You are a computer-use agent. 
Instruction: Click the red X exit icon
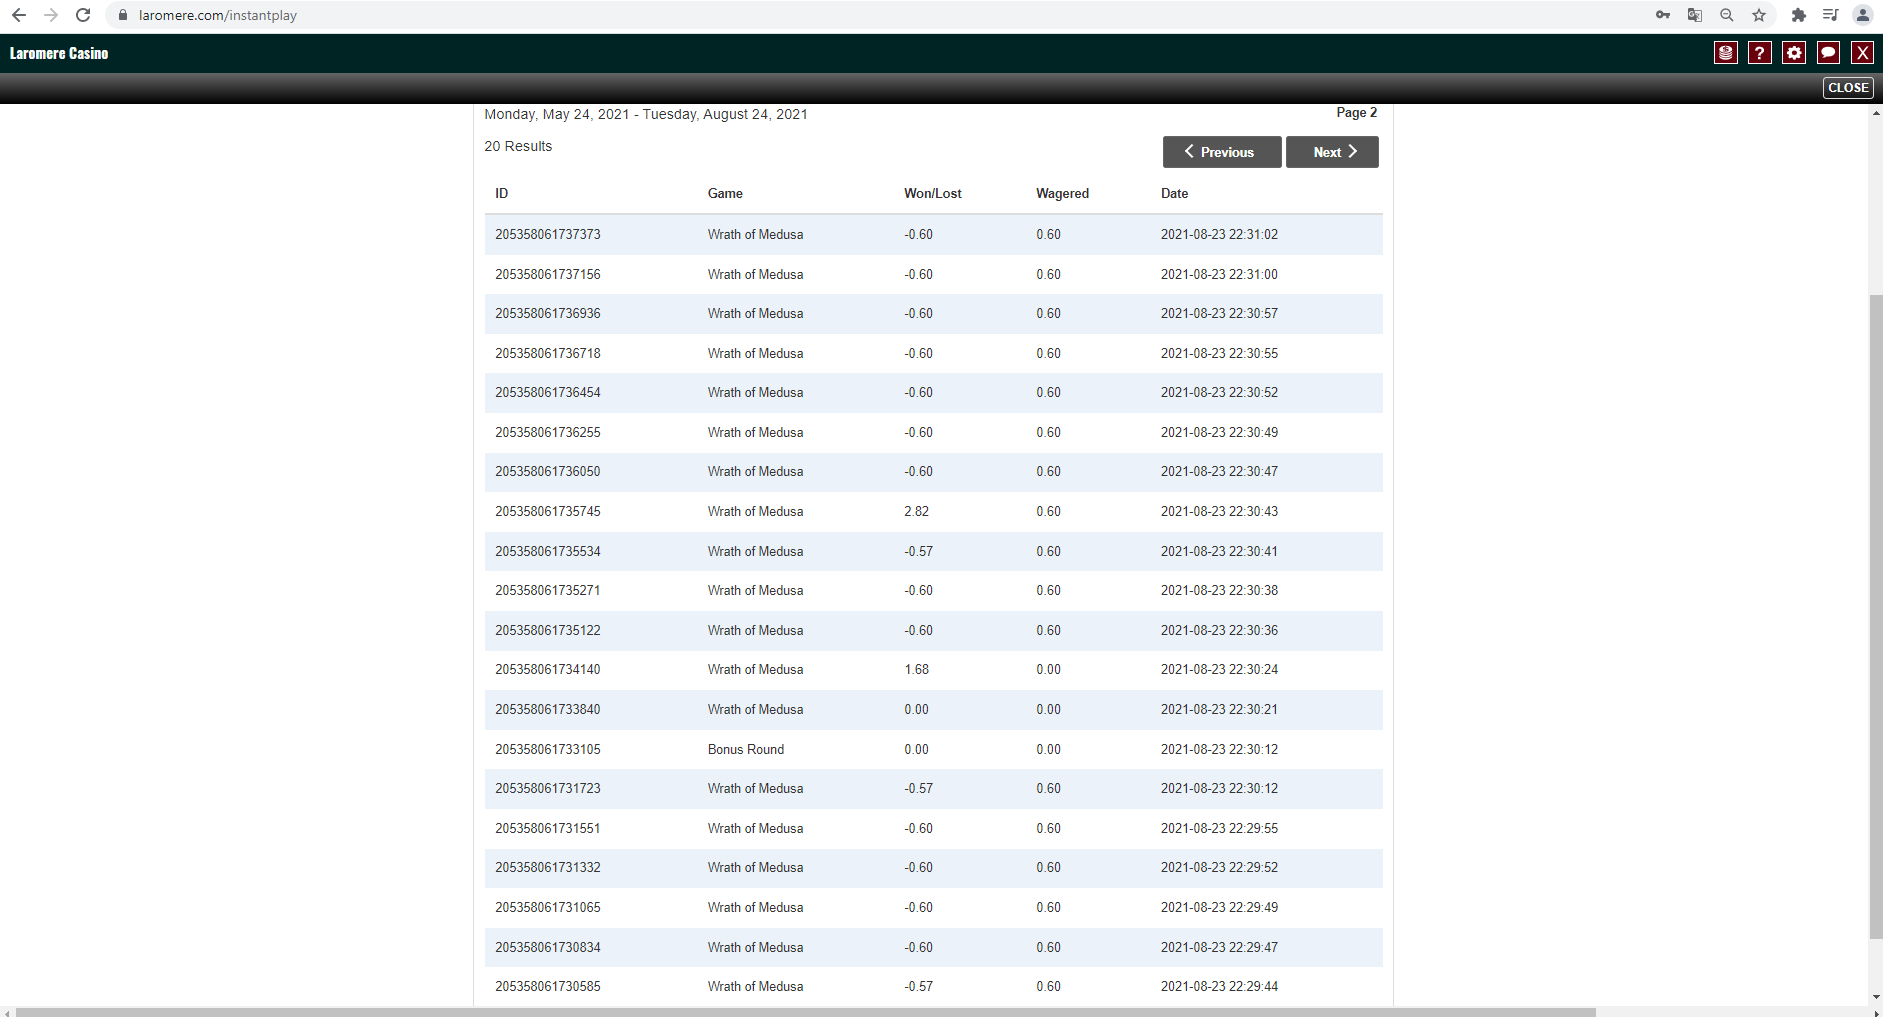coord(1862,53)
